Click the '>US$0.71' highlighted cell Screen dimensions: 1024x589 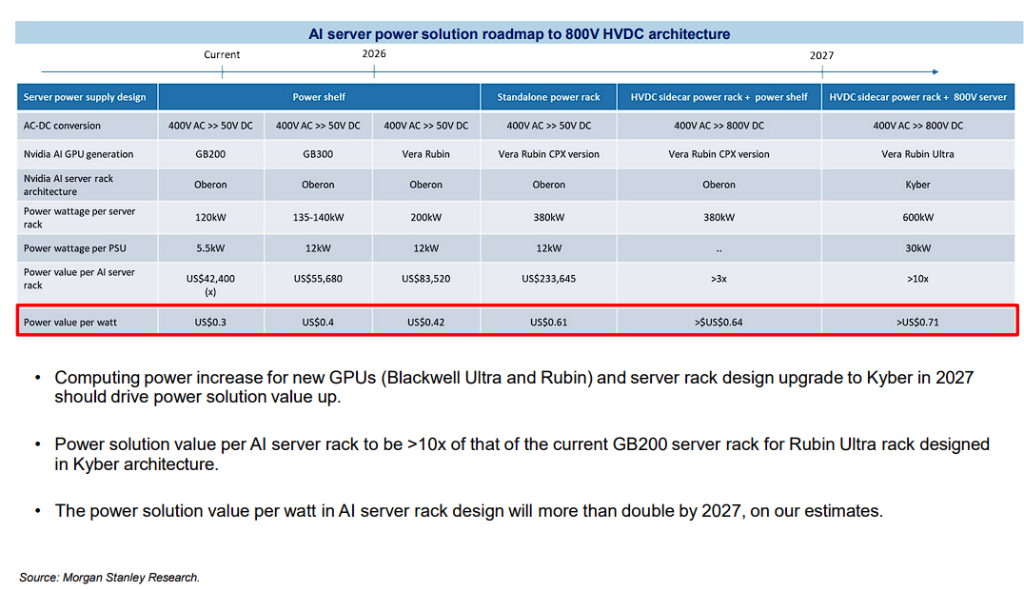pyautogui.click(x=917, y=322)
